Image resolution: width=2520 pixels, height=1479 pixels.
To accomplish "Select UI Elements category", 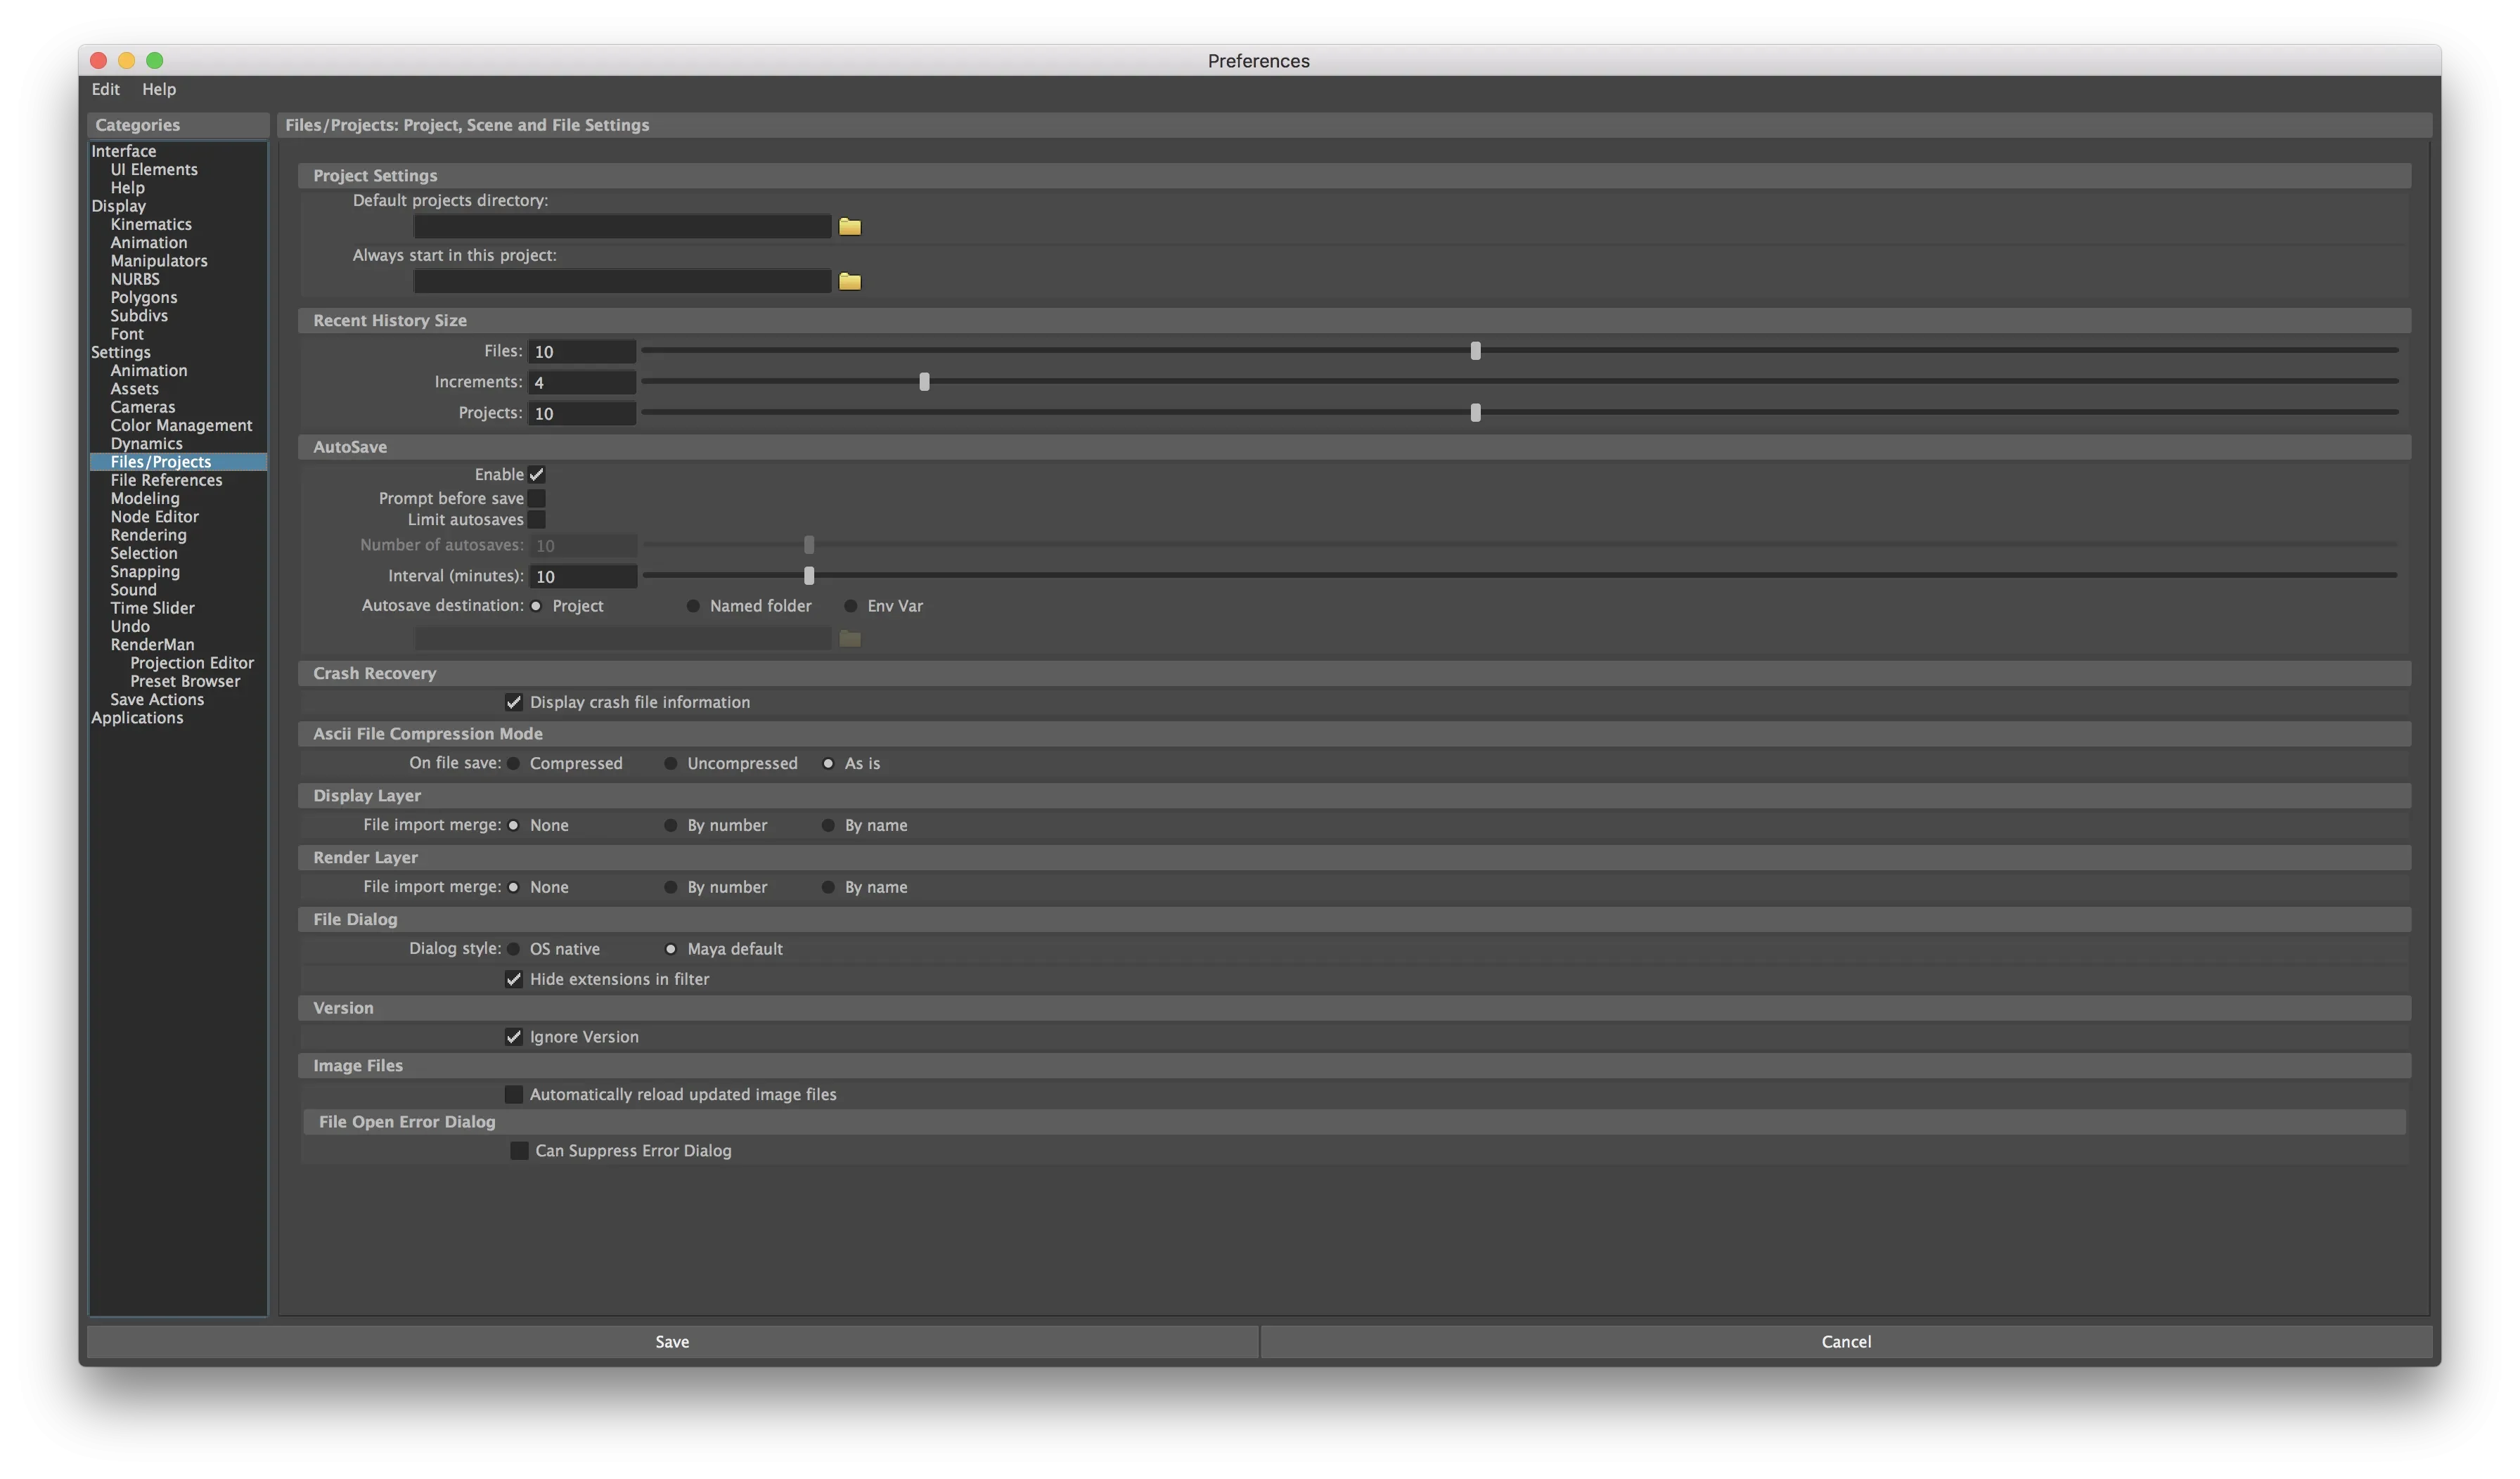I will click(154, 170).
